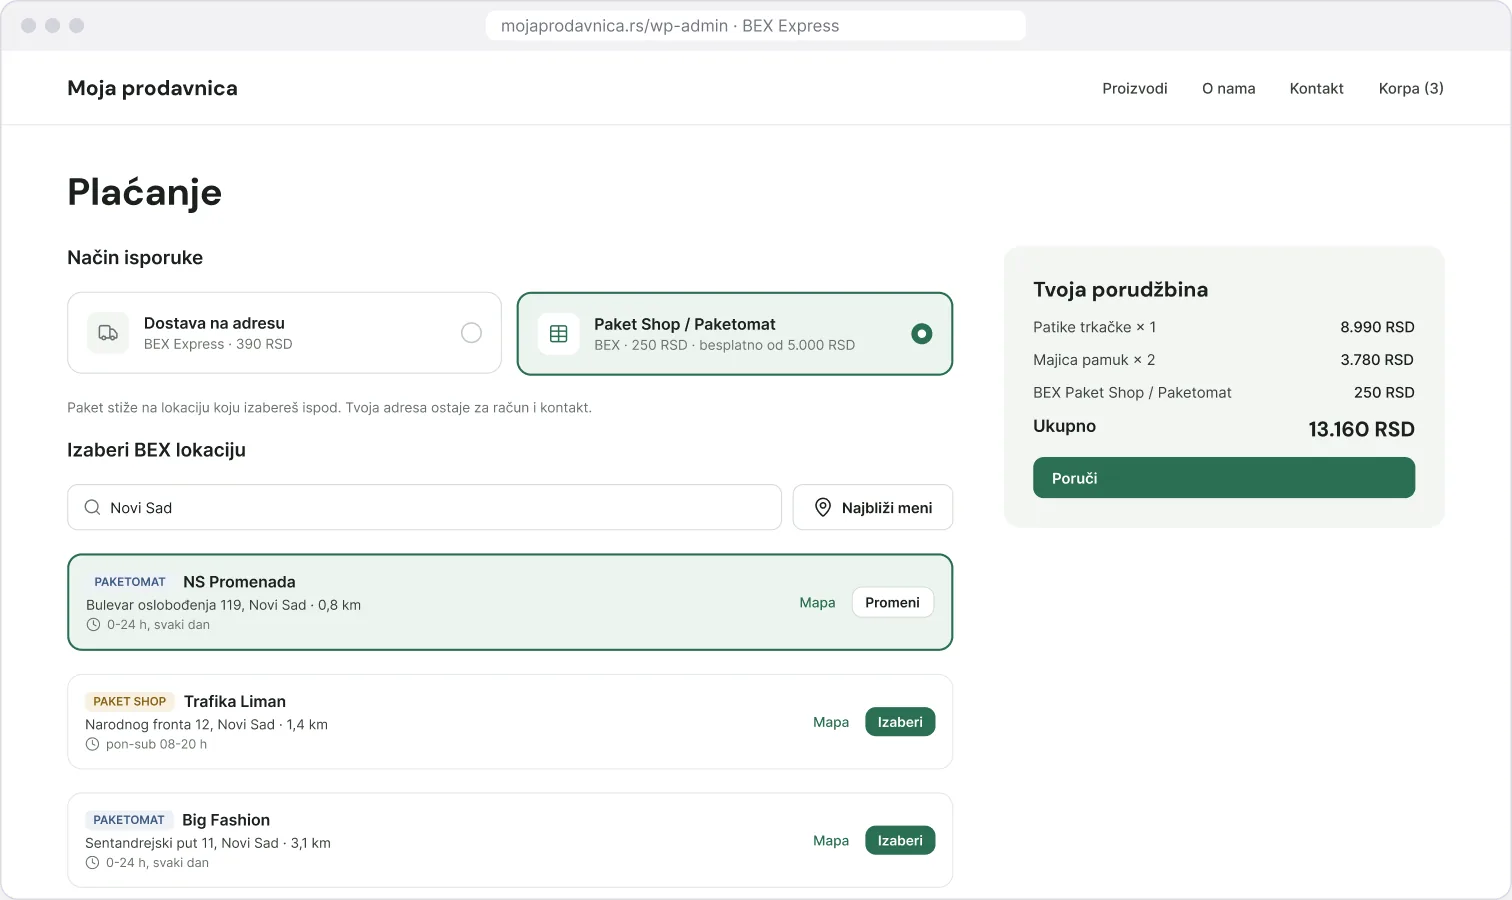This screenshot has height=900, width=1512.
Task: Click the PAKET SHOP badge on Trafika Liman
Action: click(130, 701)
